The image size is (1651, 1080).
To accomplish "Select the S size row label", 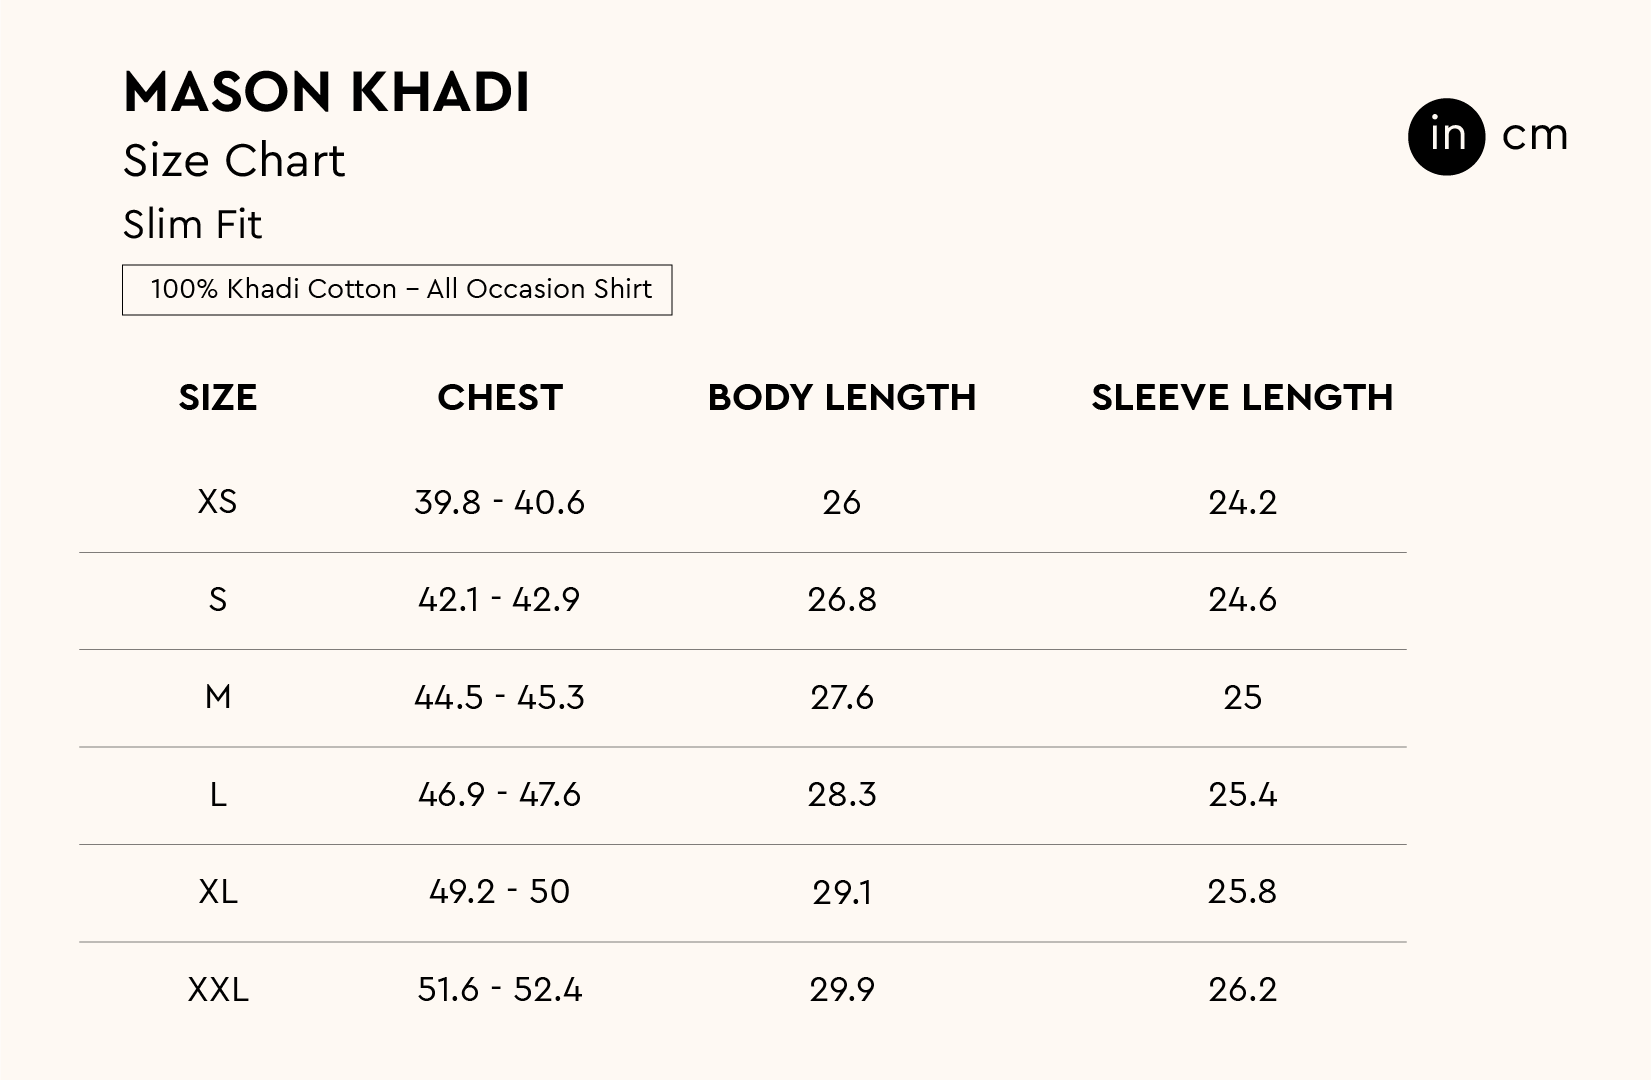I will click(218, 599).
